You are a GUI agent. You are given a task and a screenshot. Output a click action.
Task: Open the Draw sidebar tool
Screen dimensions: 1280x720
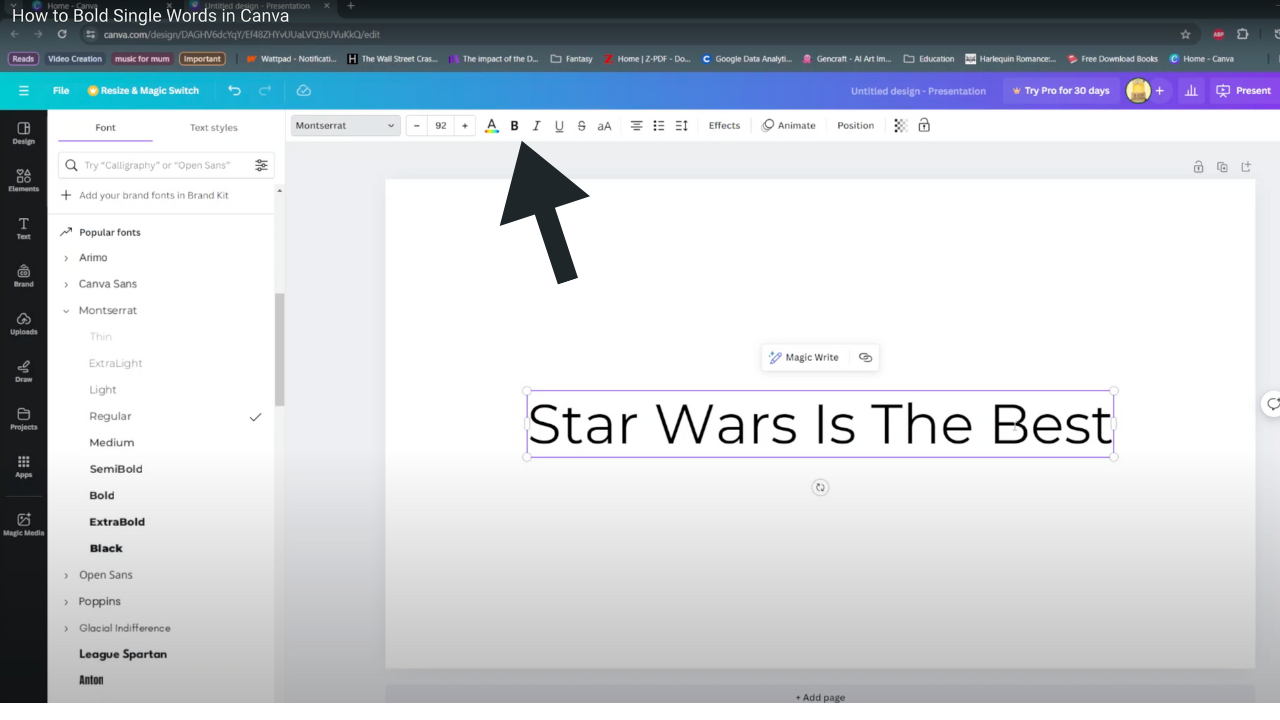[x=24, y=371]
